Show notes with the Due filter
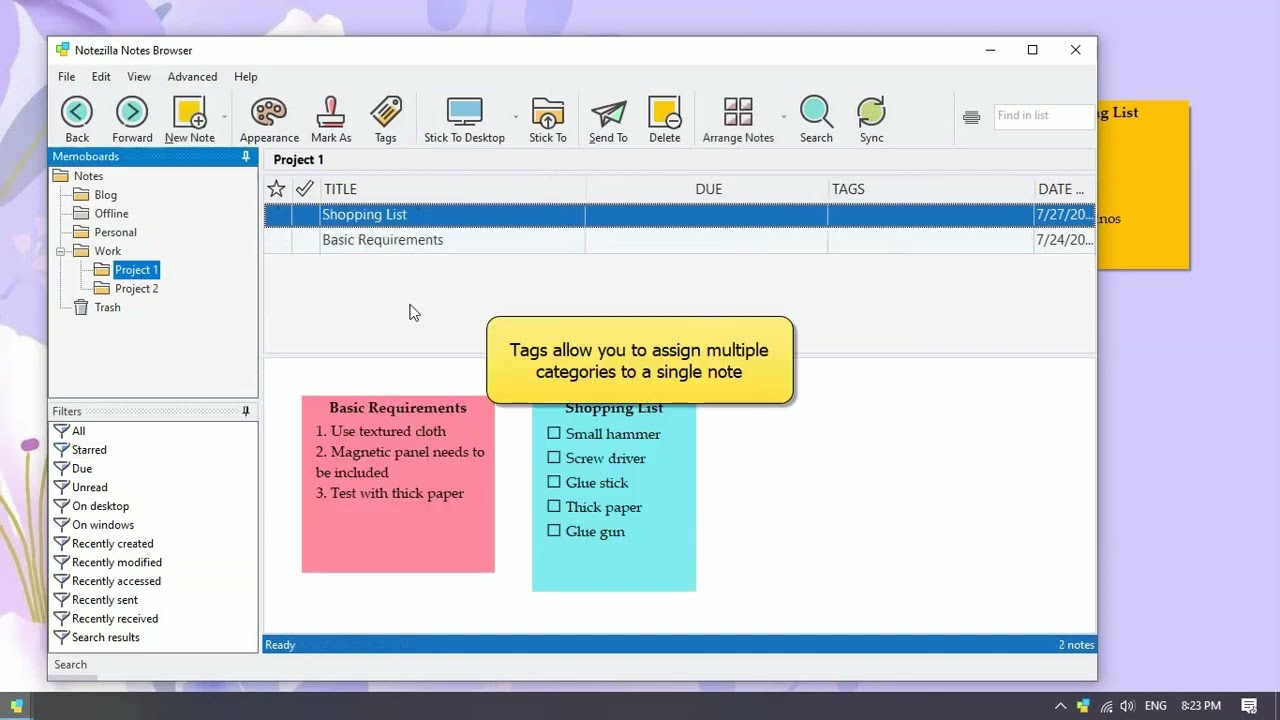Screen dimensions: 1280x720 pyautogui.click(x=82, y=468)
